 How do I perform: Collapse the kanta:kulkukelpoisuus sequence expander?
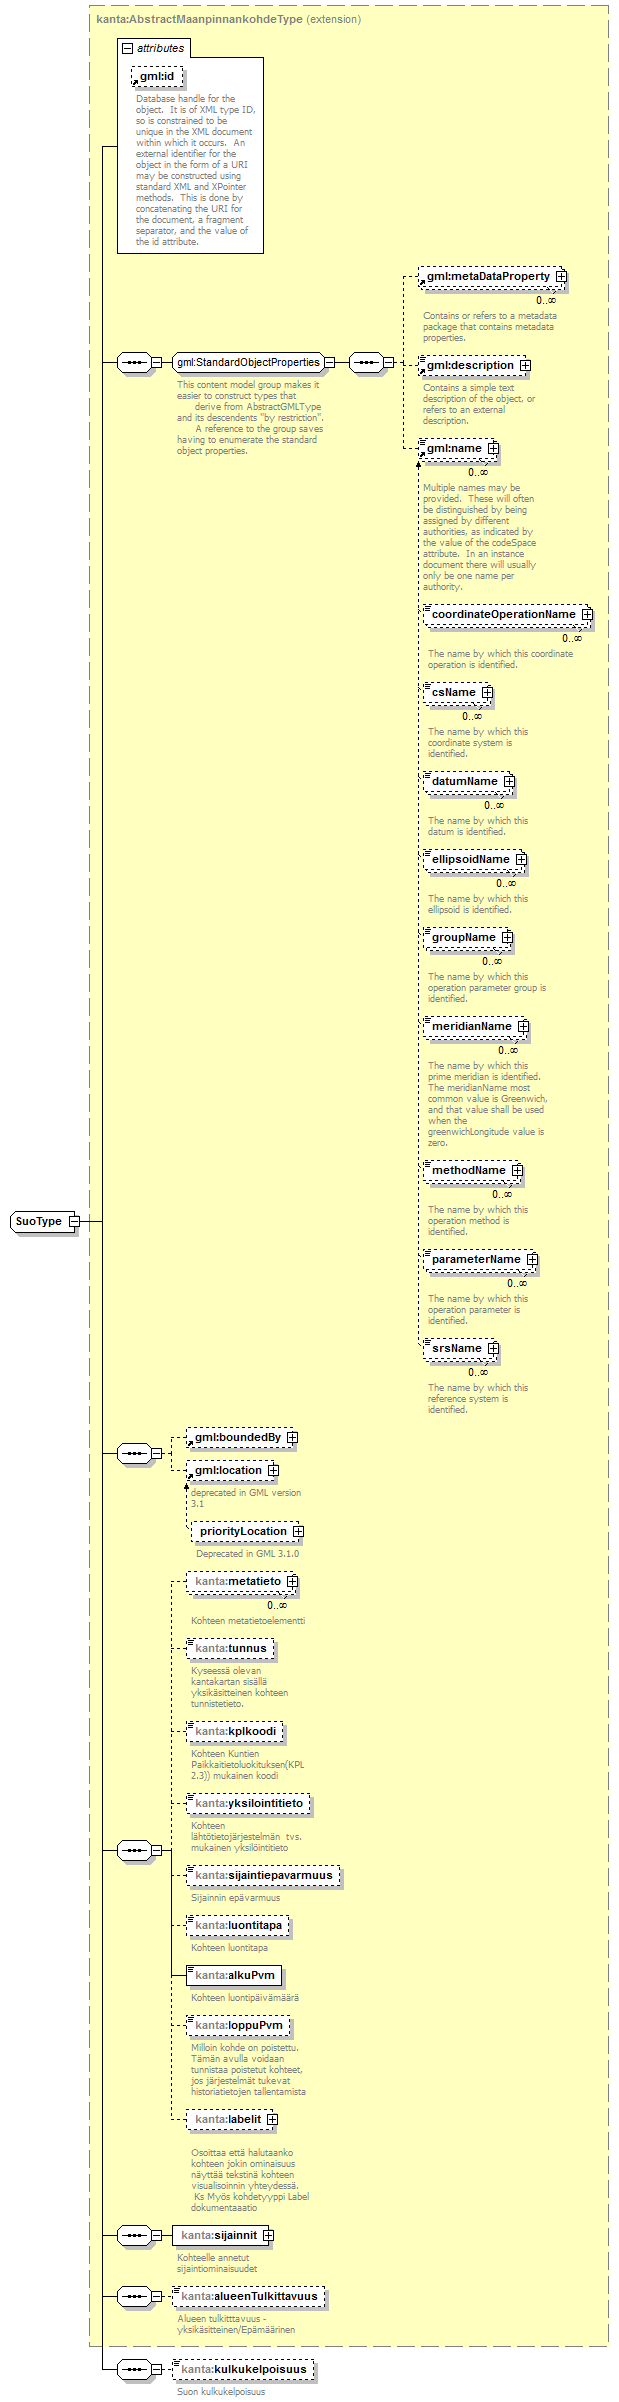[156, 2369]
